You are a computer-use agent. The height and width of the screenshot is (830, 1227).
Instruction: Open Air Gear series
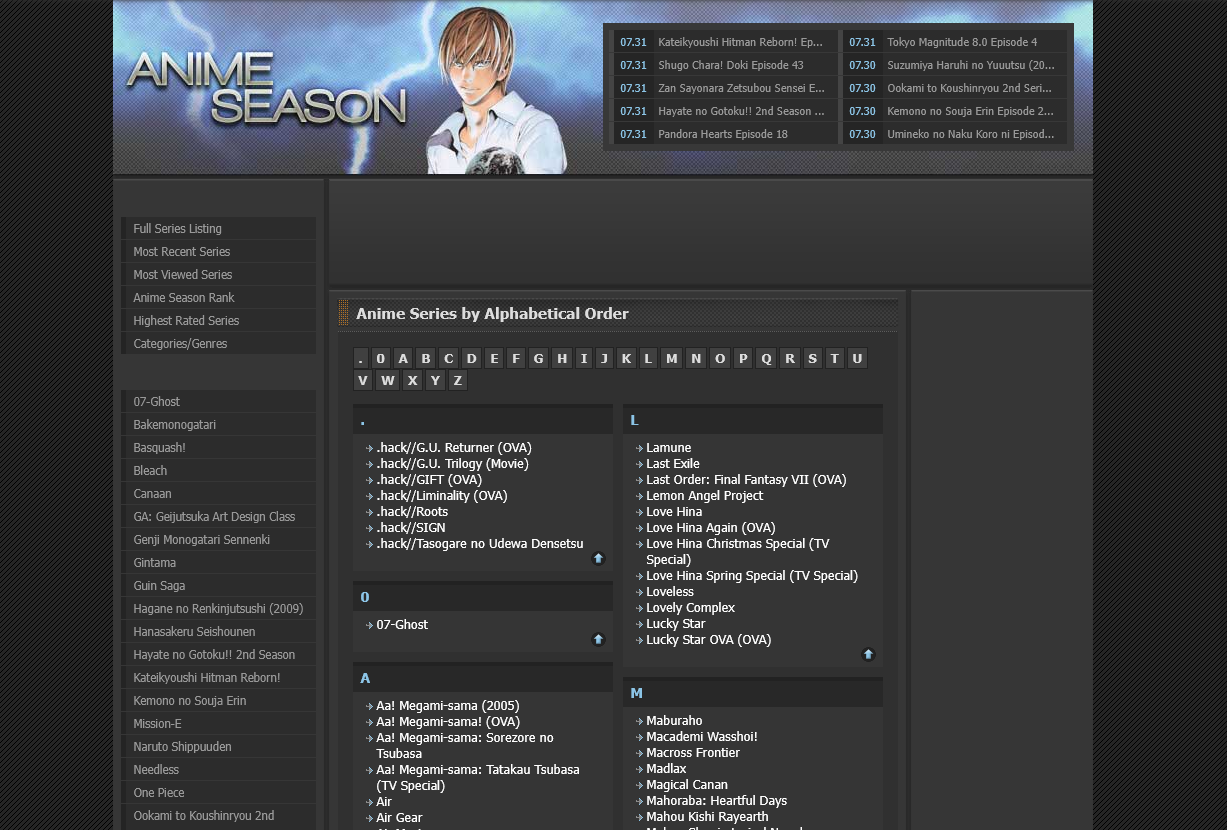tap(399, 818)
